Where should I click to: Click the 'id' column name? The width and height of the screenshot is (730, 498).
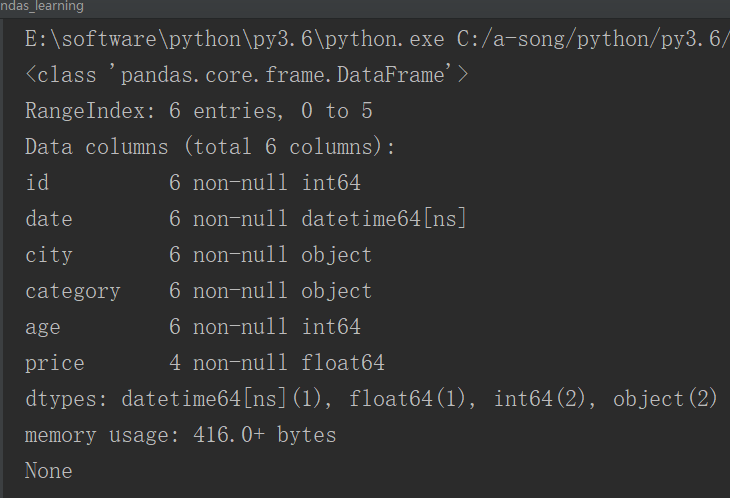tap(37, 183)
